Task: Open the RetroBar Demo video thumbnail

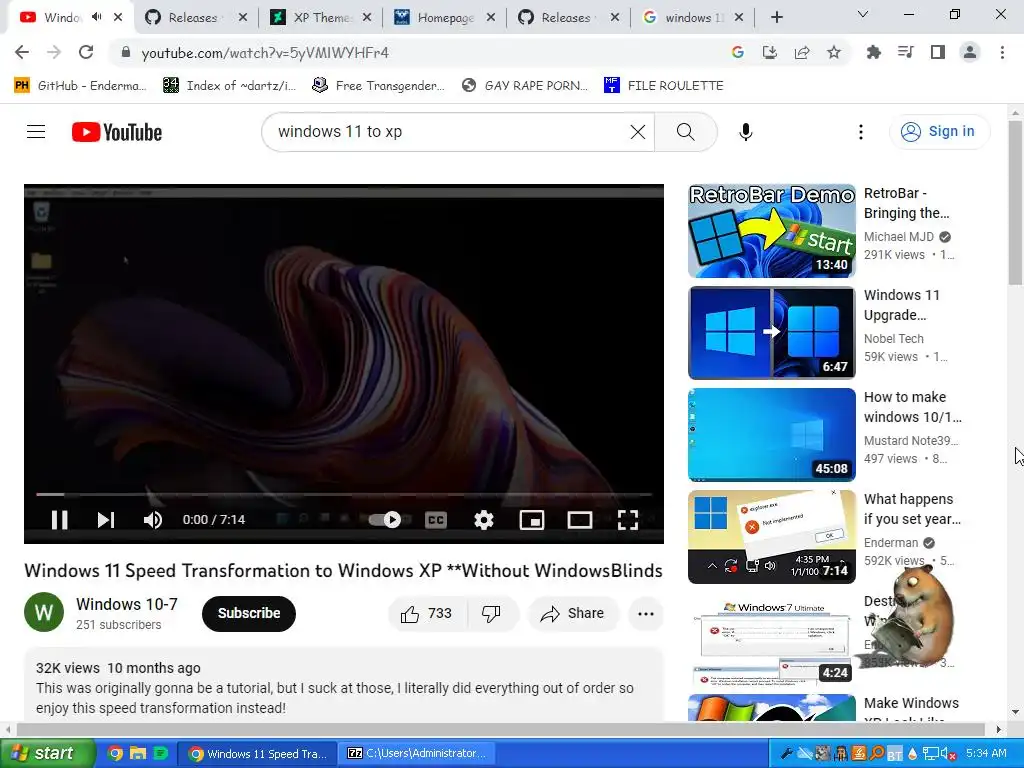Action: [x=772, y=231]
